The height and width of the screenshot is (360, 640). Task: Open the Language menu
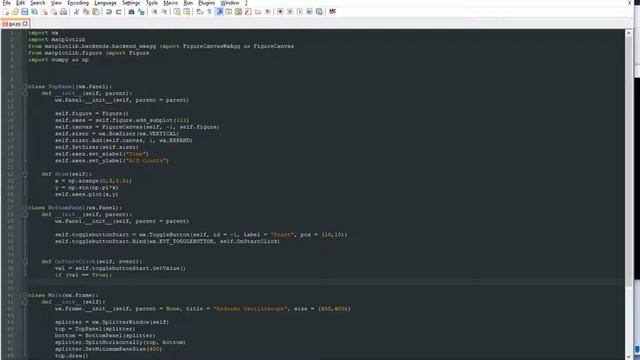pyautogui.click(x=105, y=3)
